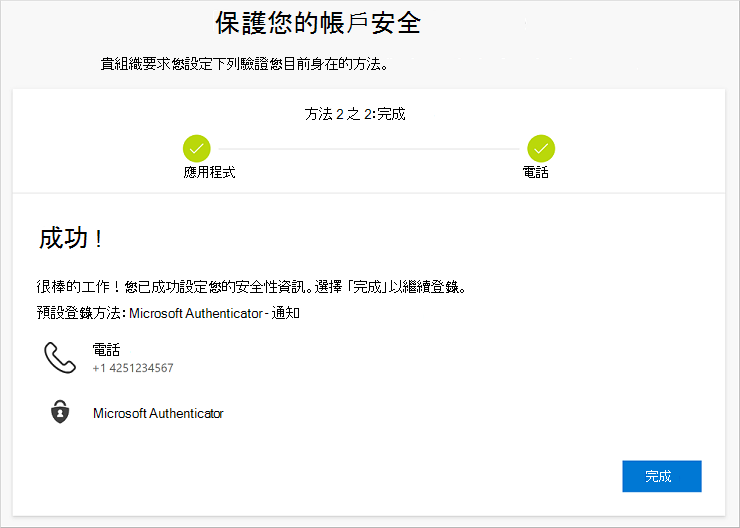Viewport: 740px width, 528px height.
Task: Click the green checkmark above 應用程式
Action: [197, 149]
